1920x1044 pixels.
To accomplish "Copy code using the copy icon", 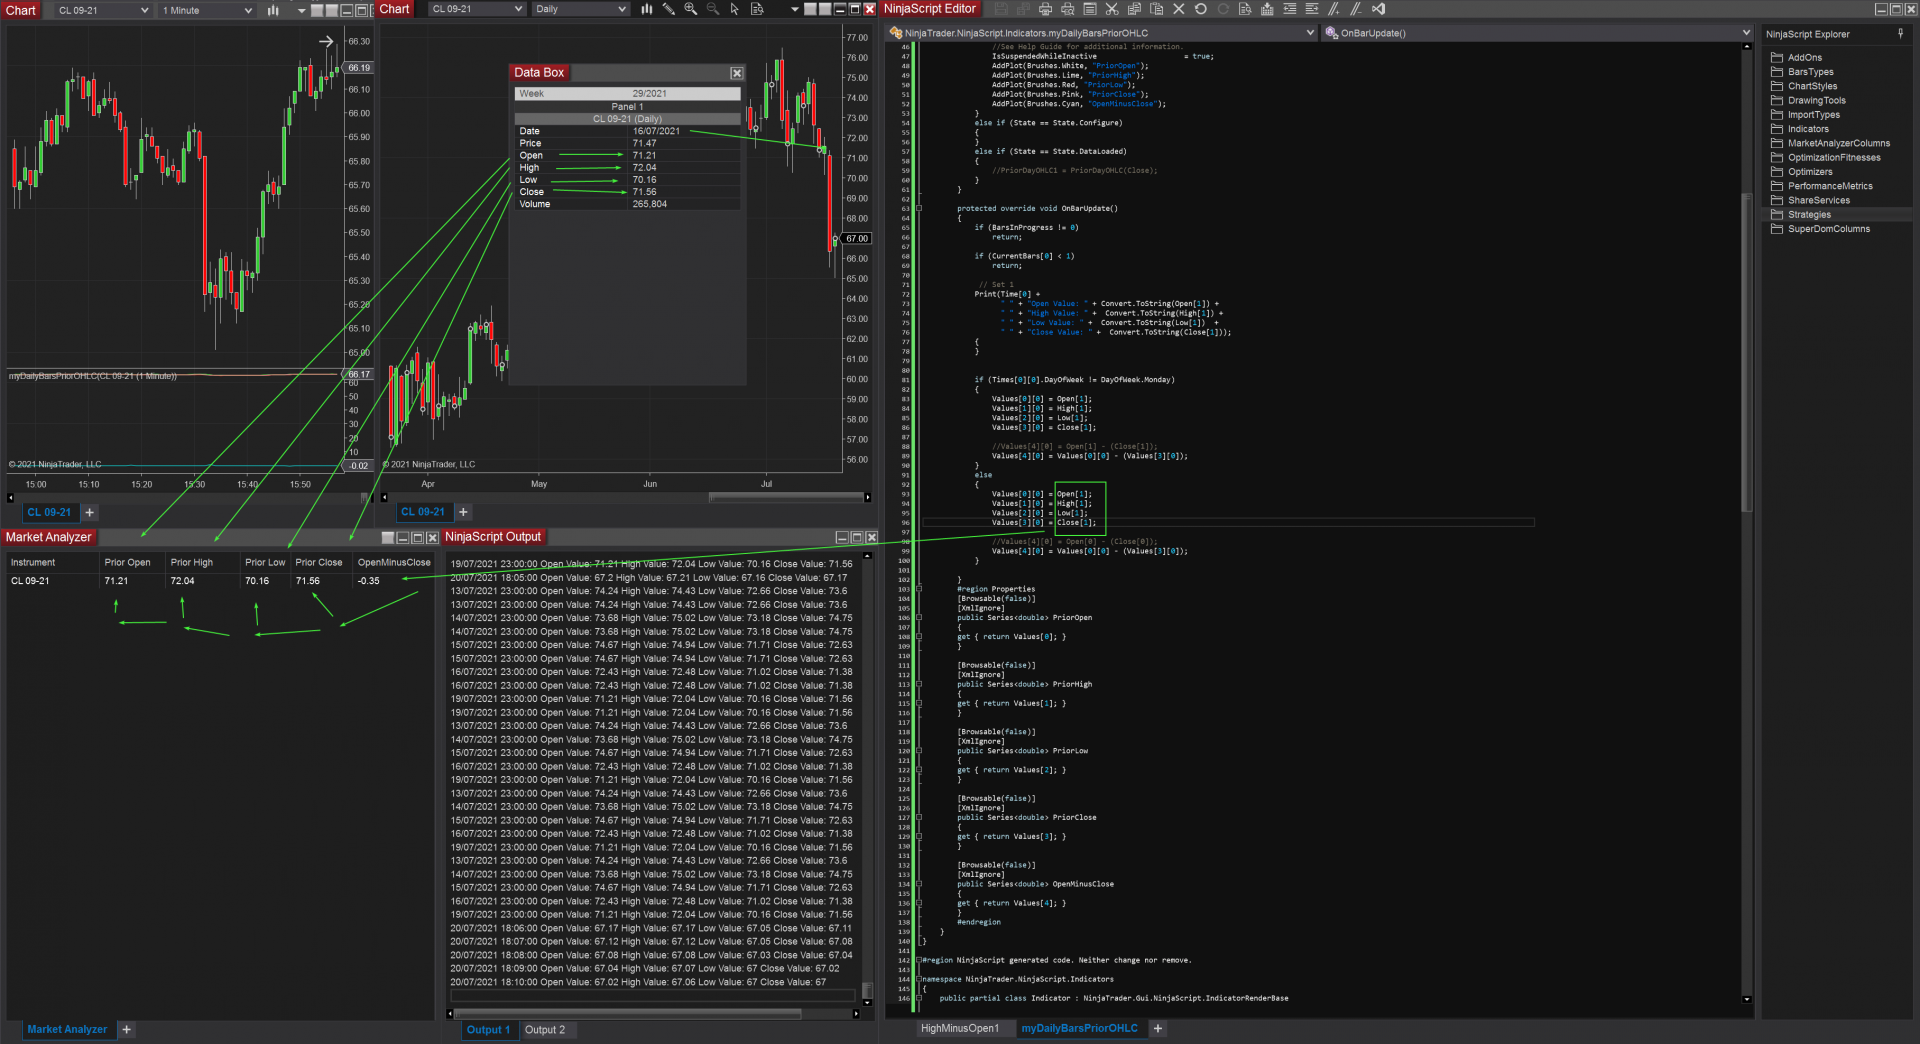I will tap(1134, 9).
